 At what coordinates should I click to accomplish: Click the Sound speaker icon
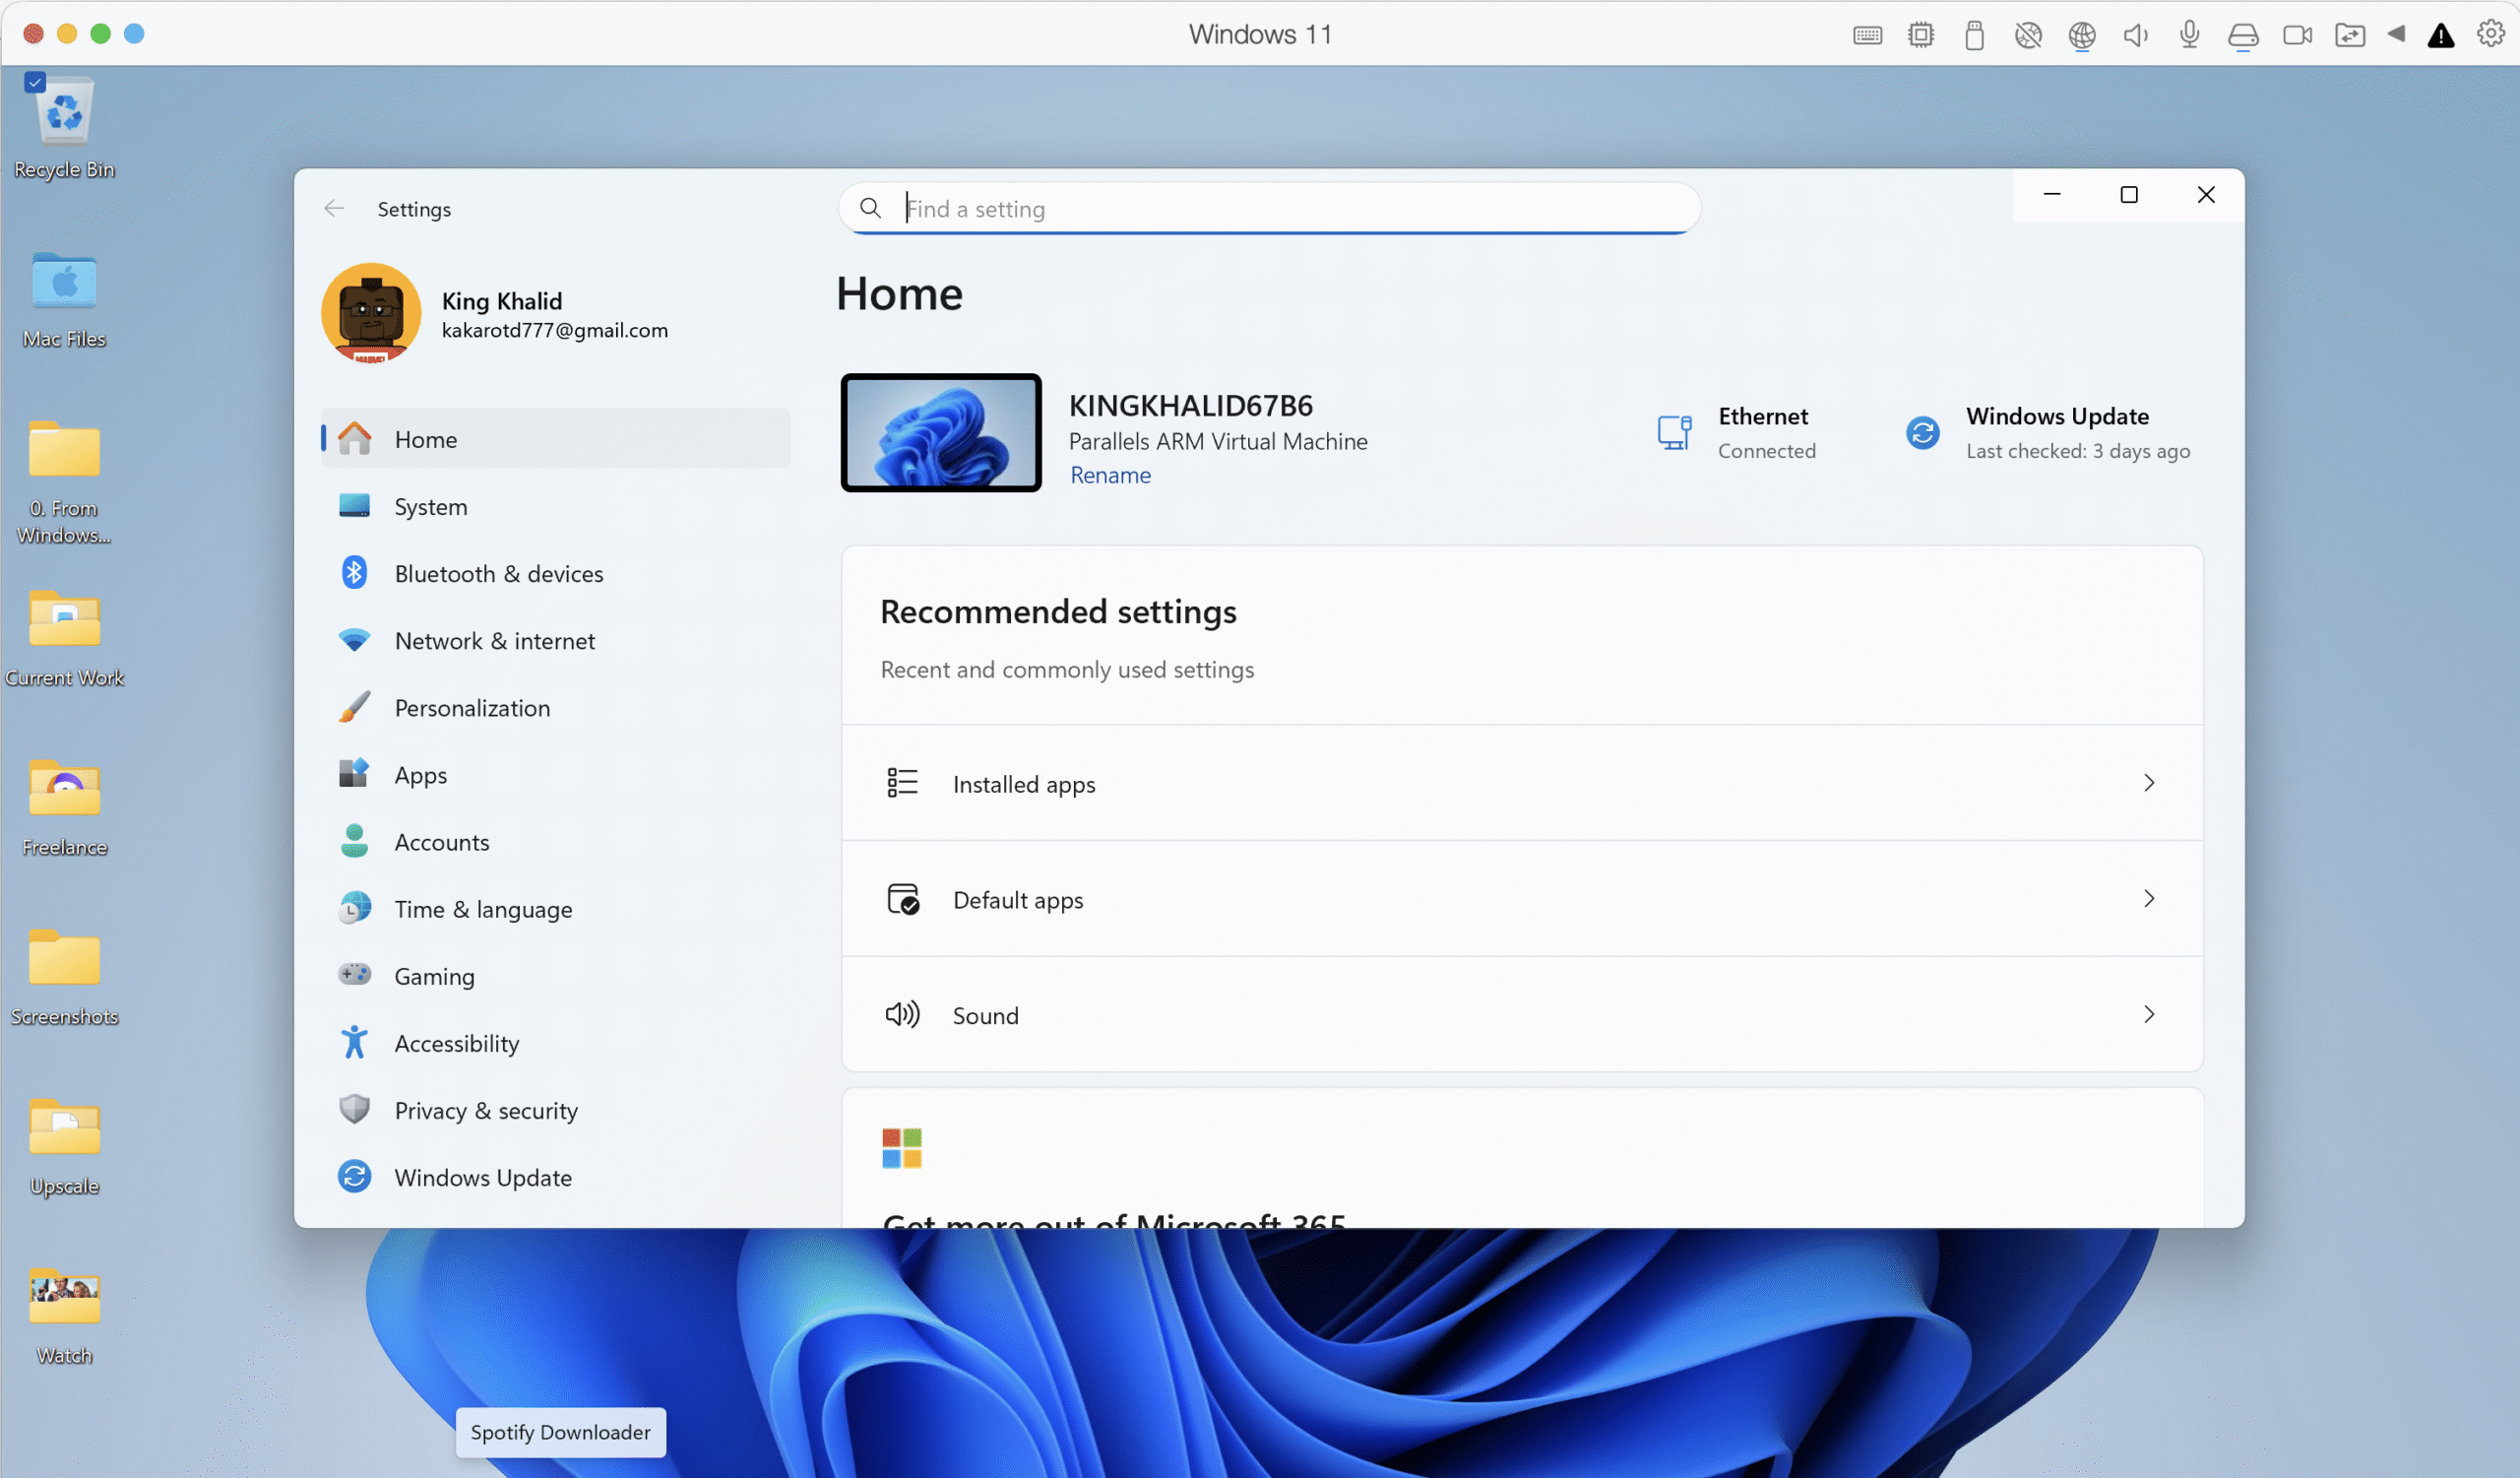click(x=902, y=1014)
